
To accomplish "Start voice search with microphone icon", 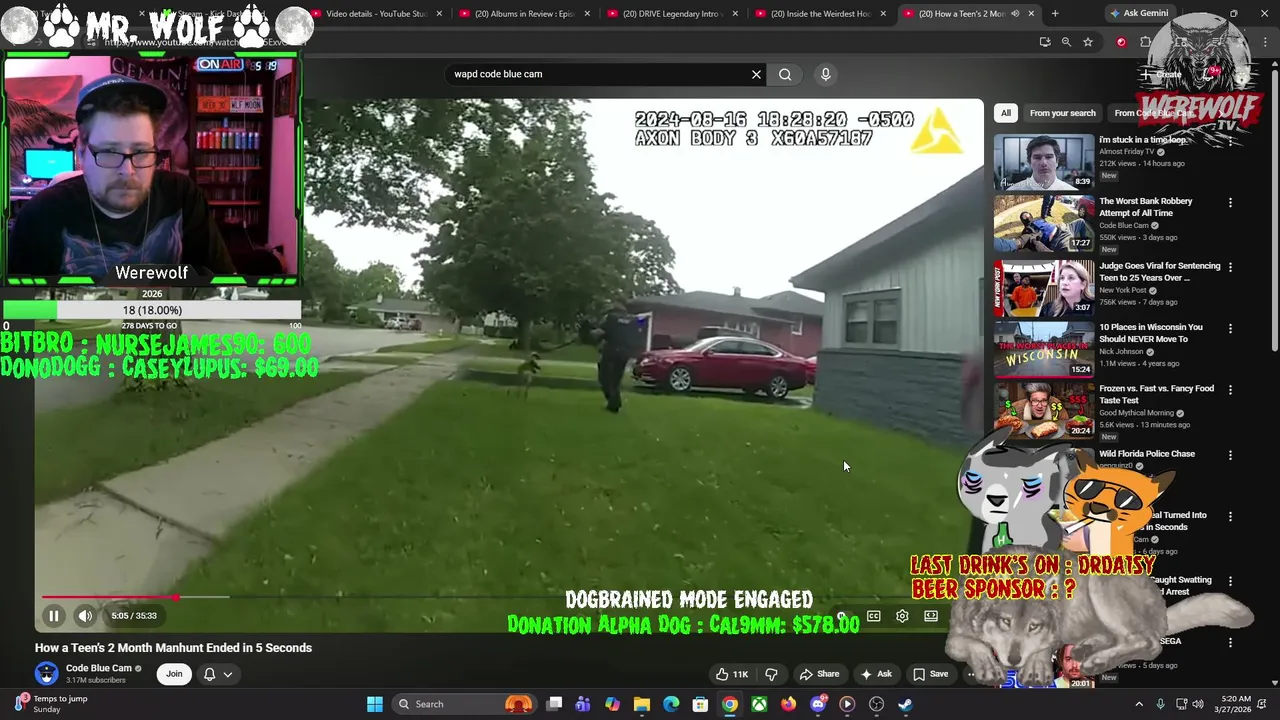I will [x=825, y=74].
